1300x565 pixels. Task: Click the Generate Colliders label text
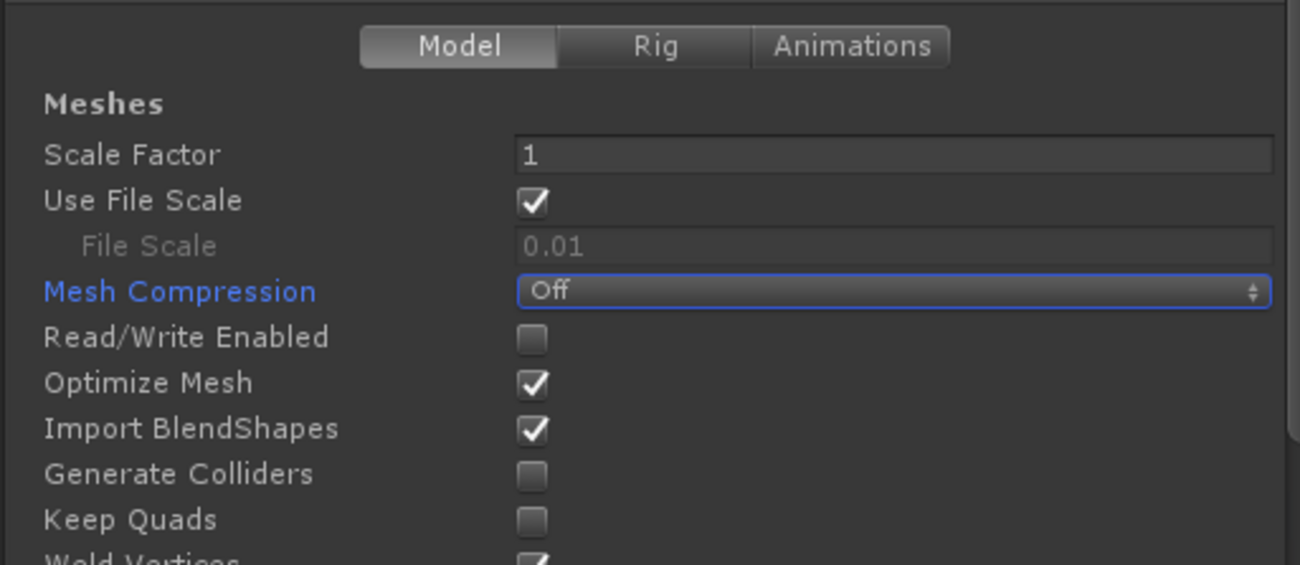coord(178,474)
